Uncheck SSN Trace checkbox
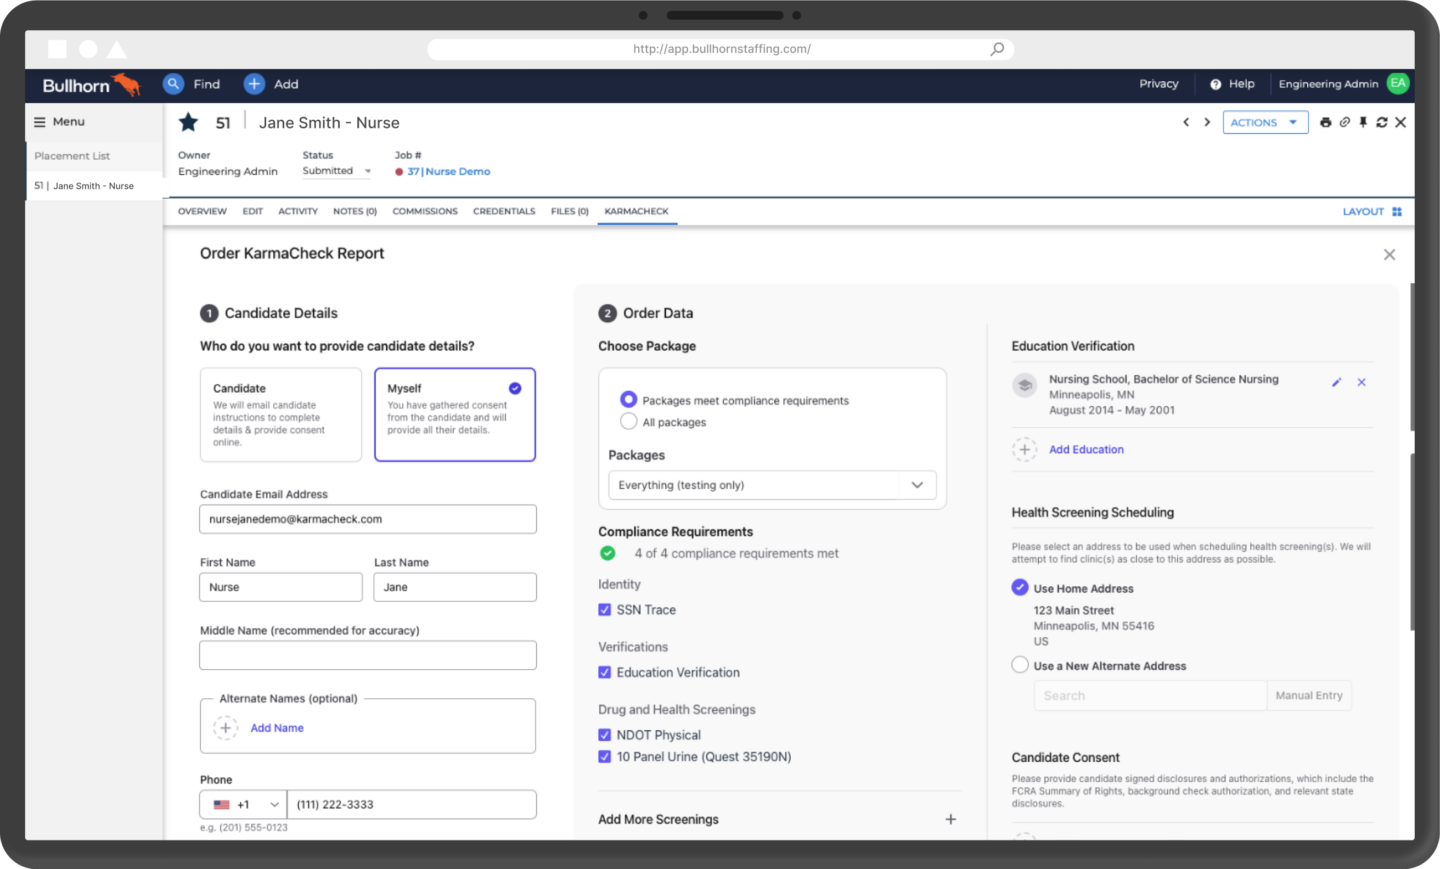 604,610
